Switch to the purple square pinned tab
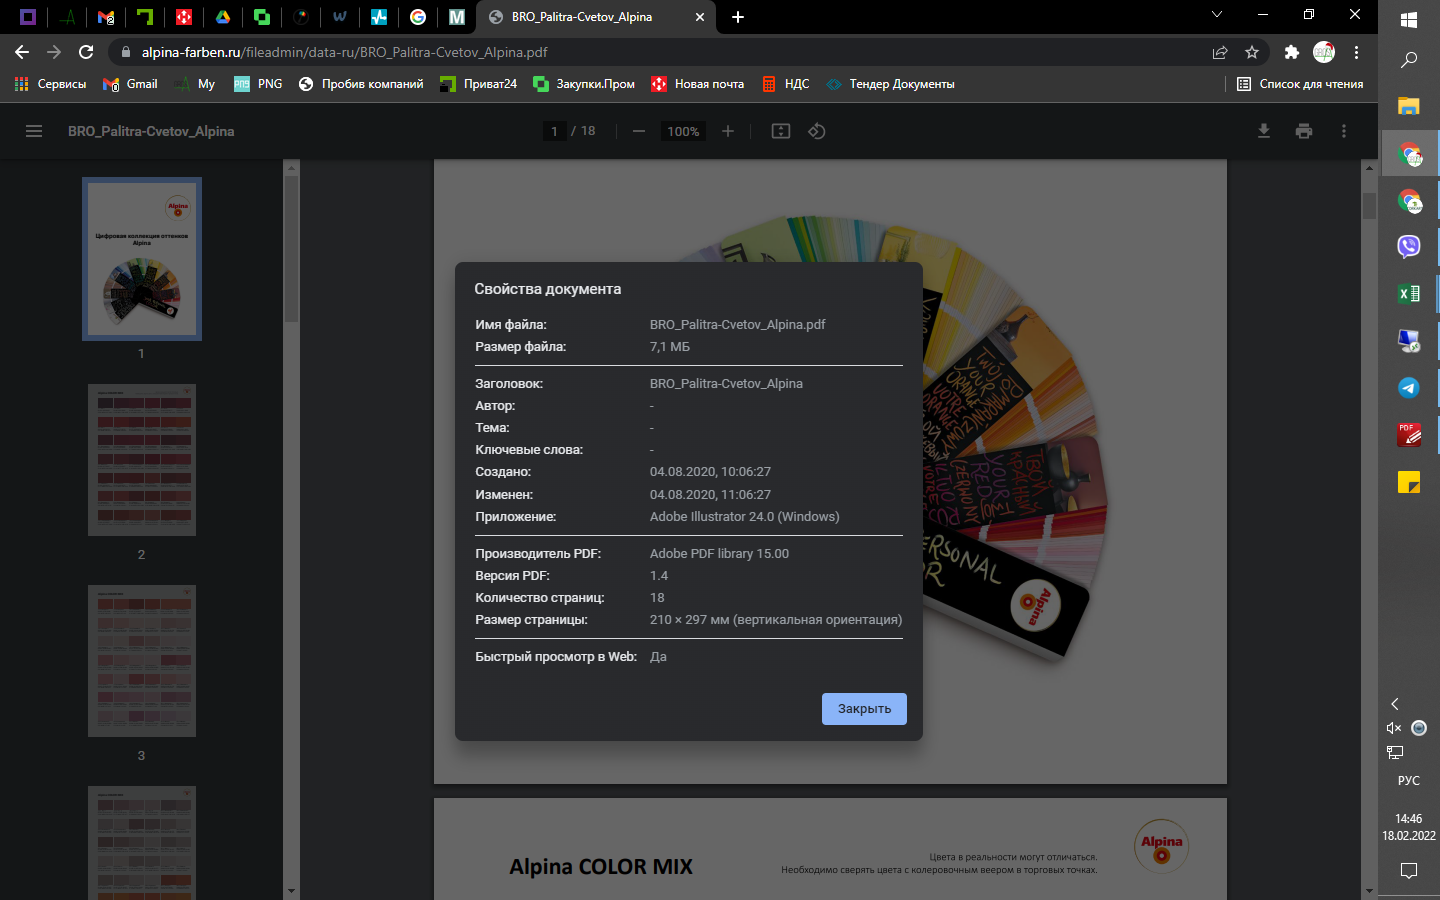Image resolution: width=1440 pixels, height=900 pixels. point(28,17)
